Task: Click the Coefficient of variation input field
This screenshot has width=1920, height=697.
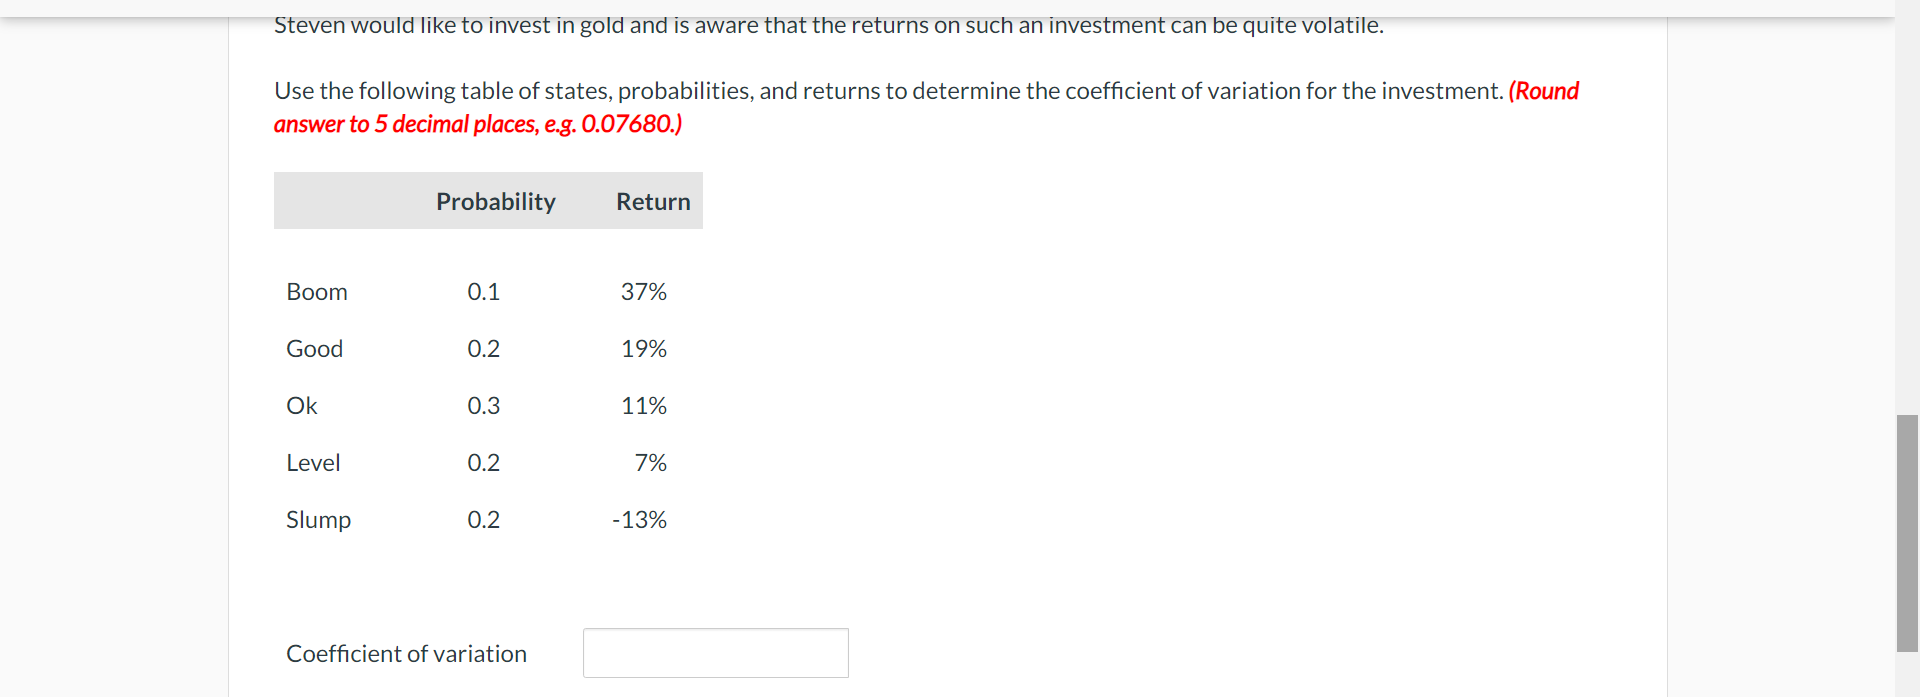Action: [x=716, y=653]
